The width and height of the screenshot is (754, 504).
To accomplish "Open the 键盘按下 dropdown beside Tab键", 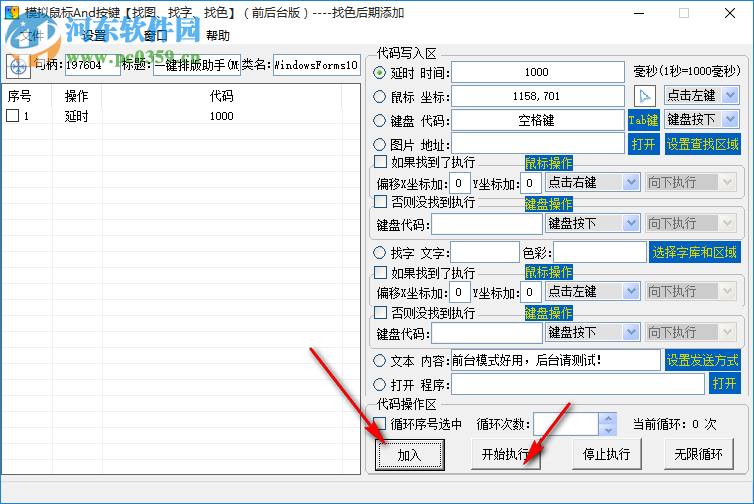I will 702,119.
